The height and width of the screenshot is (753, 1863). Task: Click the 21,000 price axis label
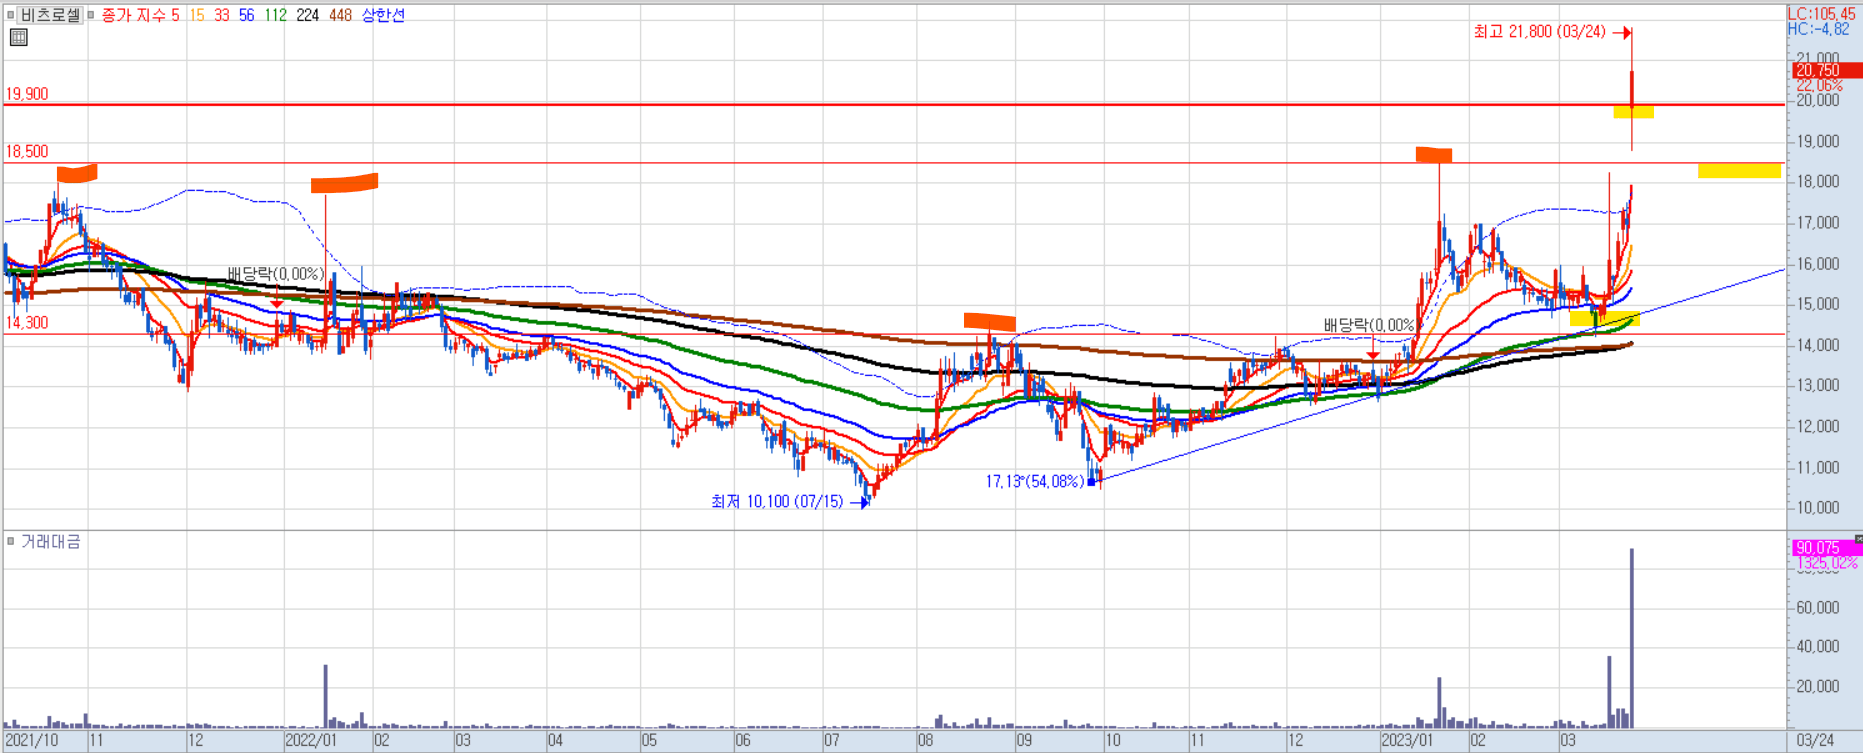pos(1818,58)
